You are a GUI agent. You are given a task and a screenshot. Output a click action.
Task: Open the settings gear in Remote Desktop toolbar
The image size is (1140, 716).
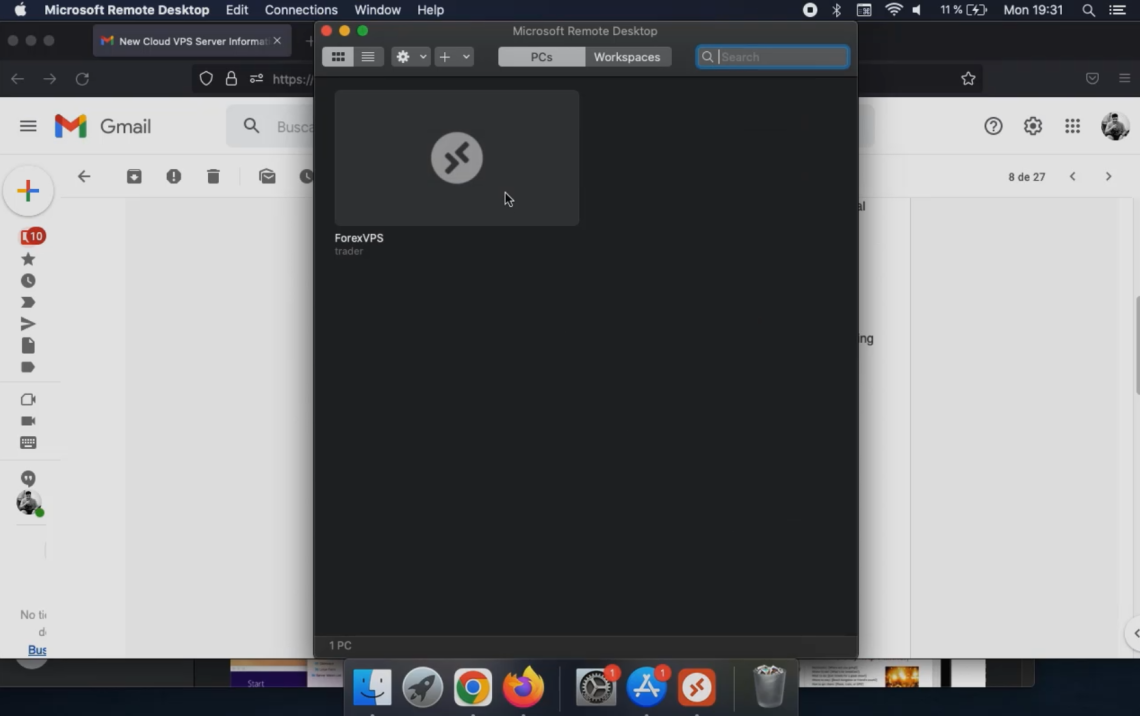pos(403,56)
